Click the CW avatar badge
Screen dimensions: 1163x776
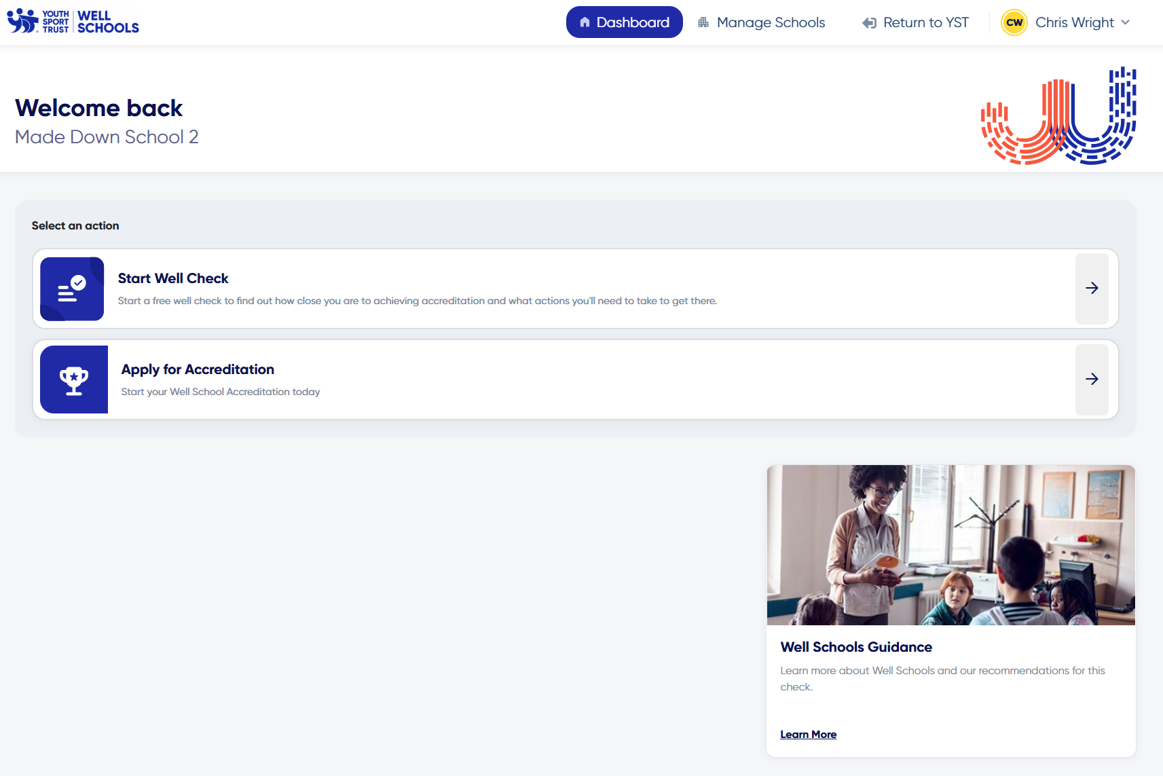[x=1013, y=21]
